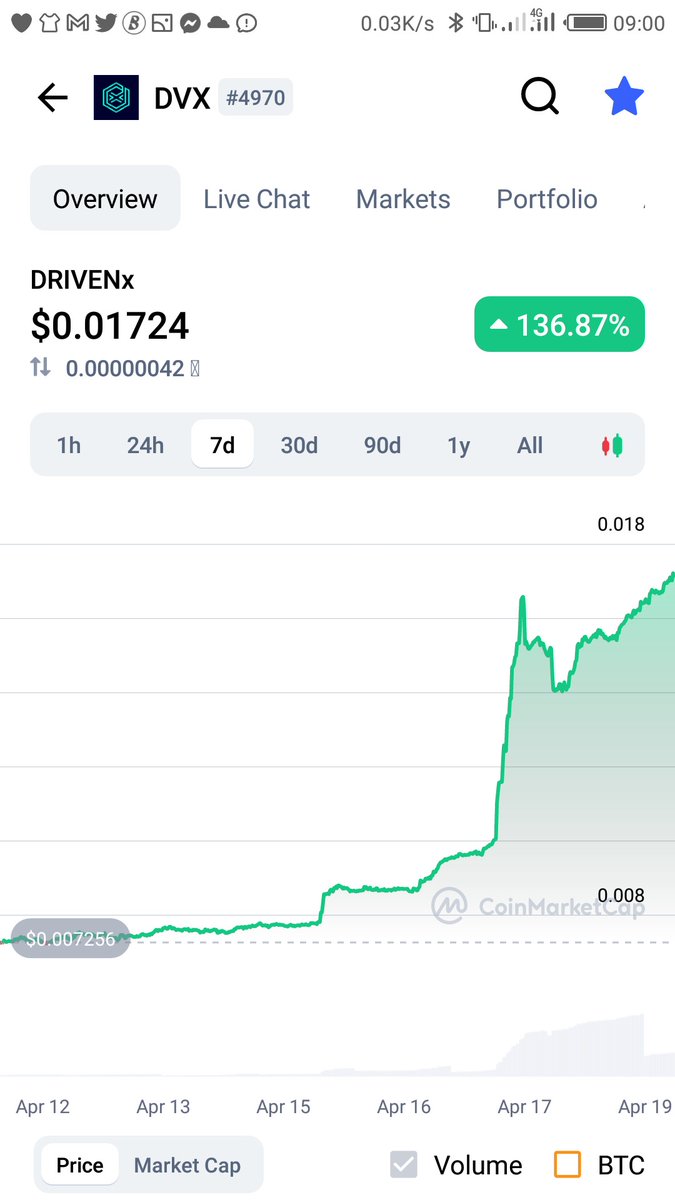Tap the DVX coin logo
Viewport: 675px width, 1200px height.
[x=116, y=97]
